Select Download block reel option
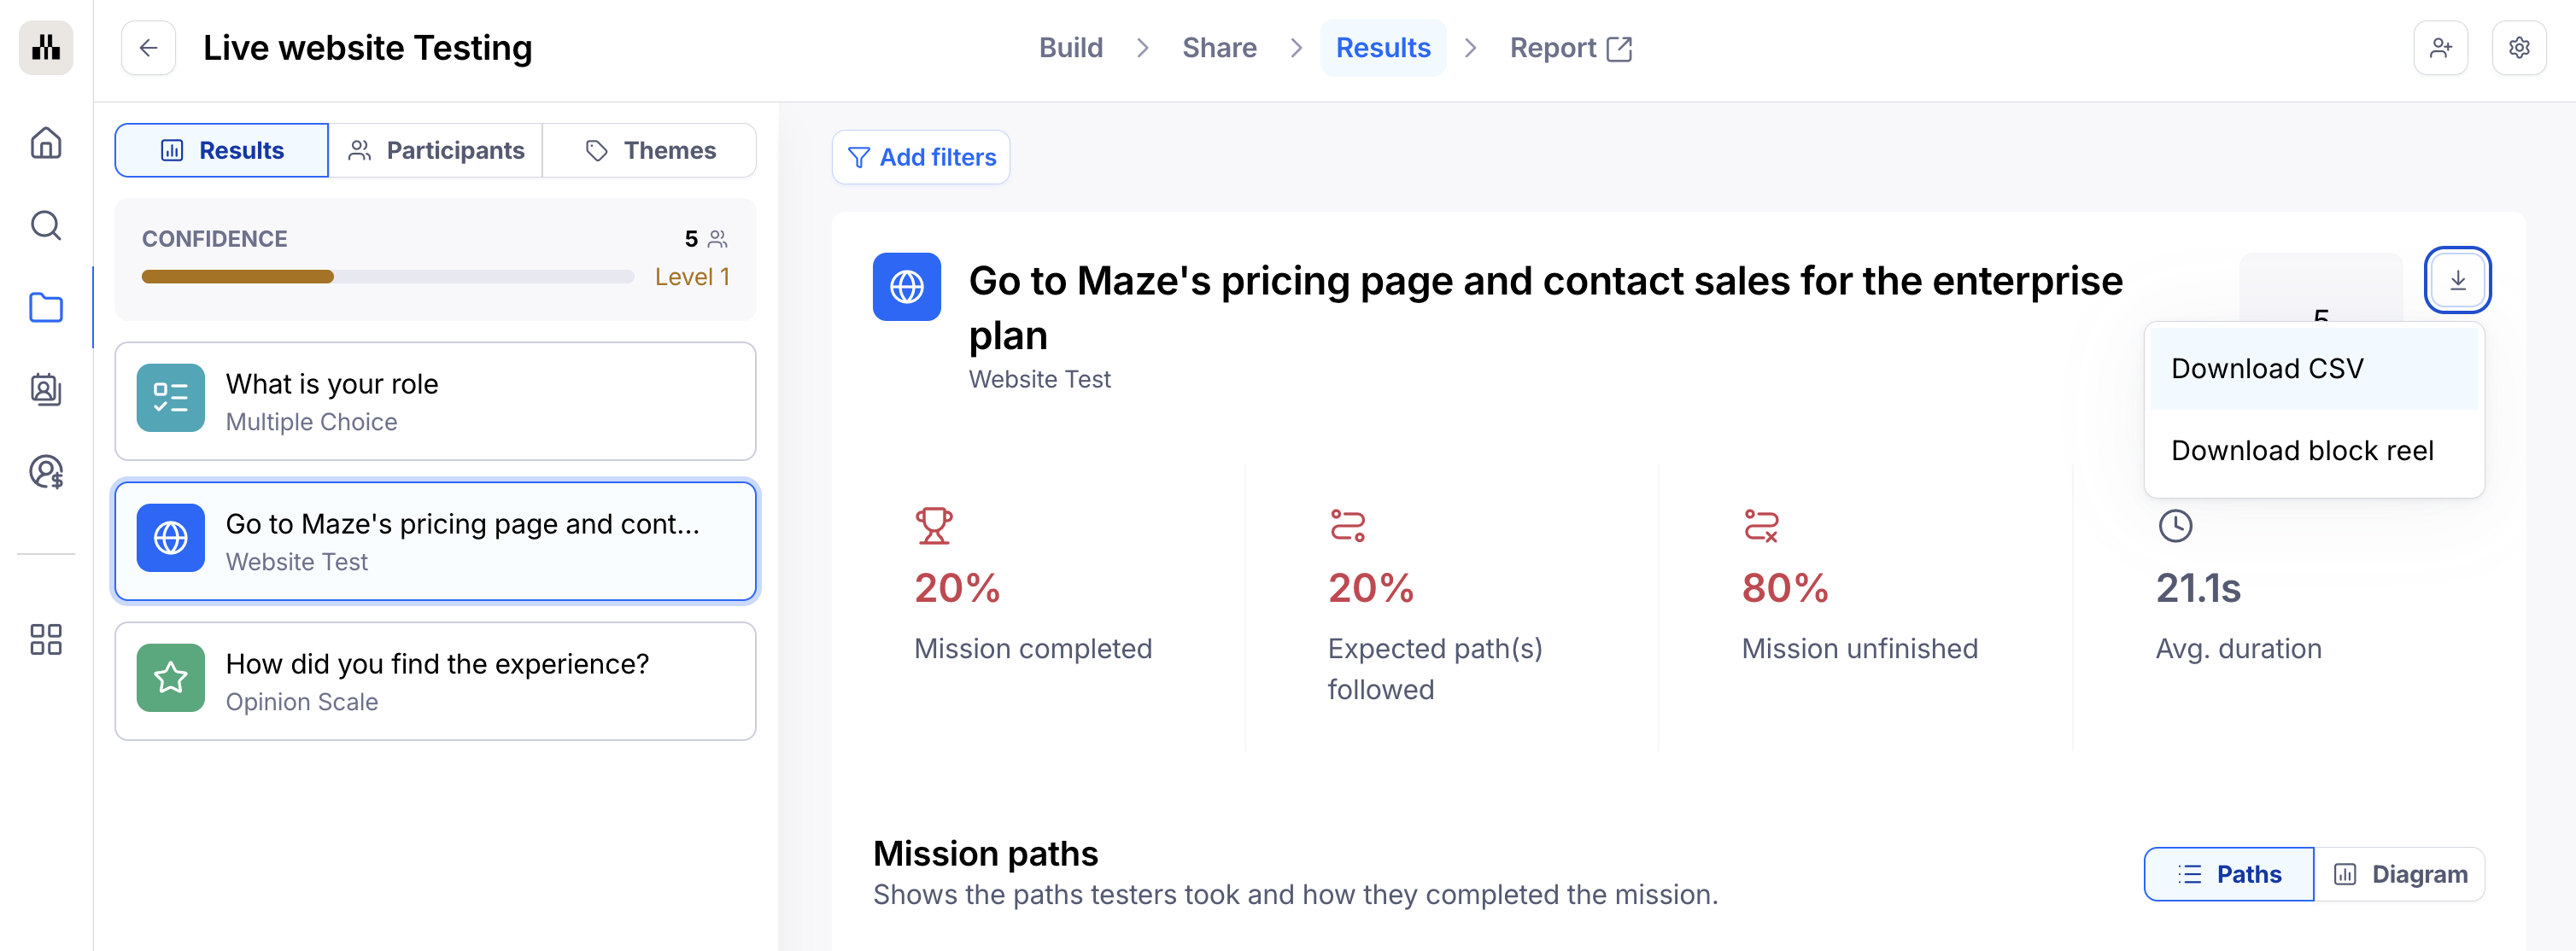The width and height of the screenshot is (2576, 951). (2302, 450)
